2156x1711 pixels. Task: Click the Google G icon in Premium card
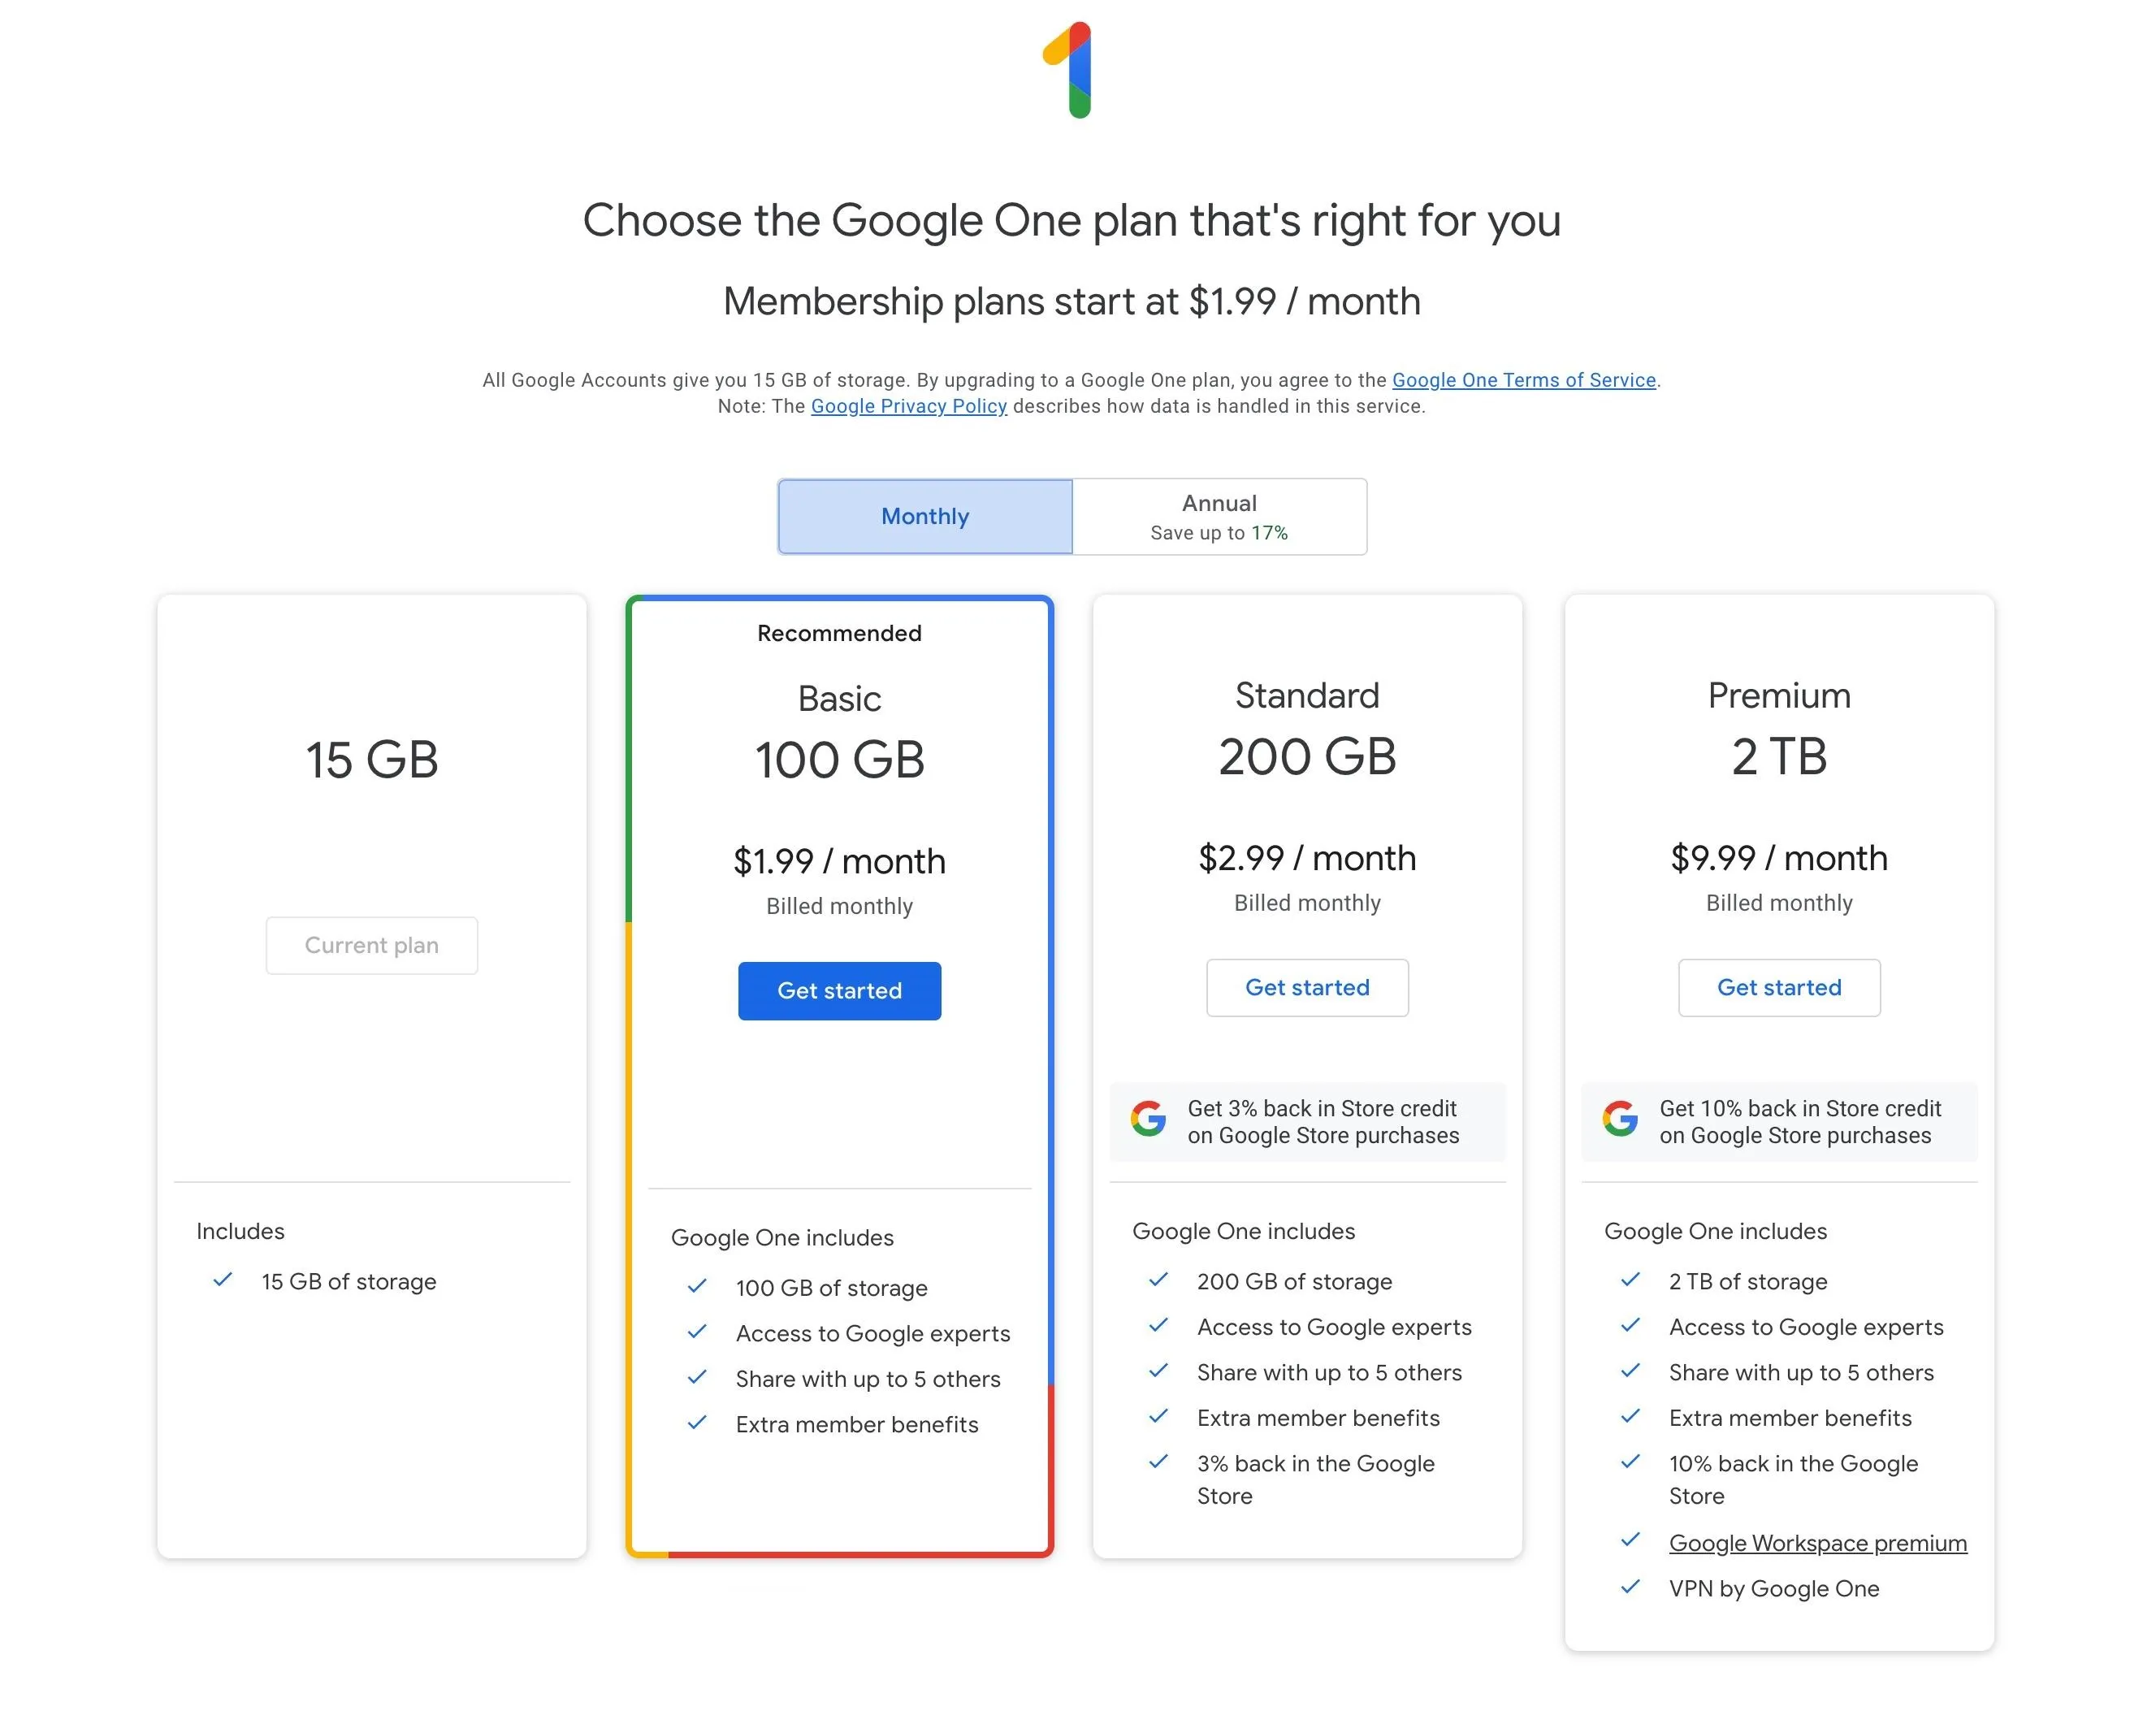[x=1621, y=1119]
